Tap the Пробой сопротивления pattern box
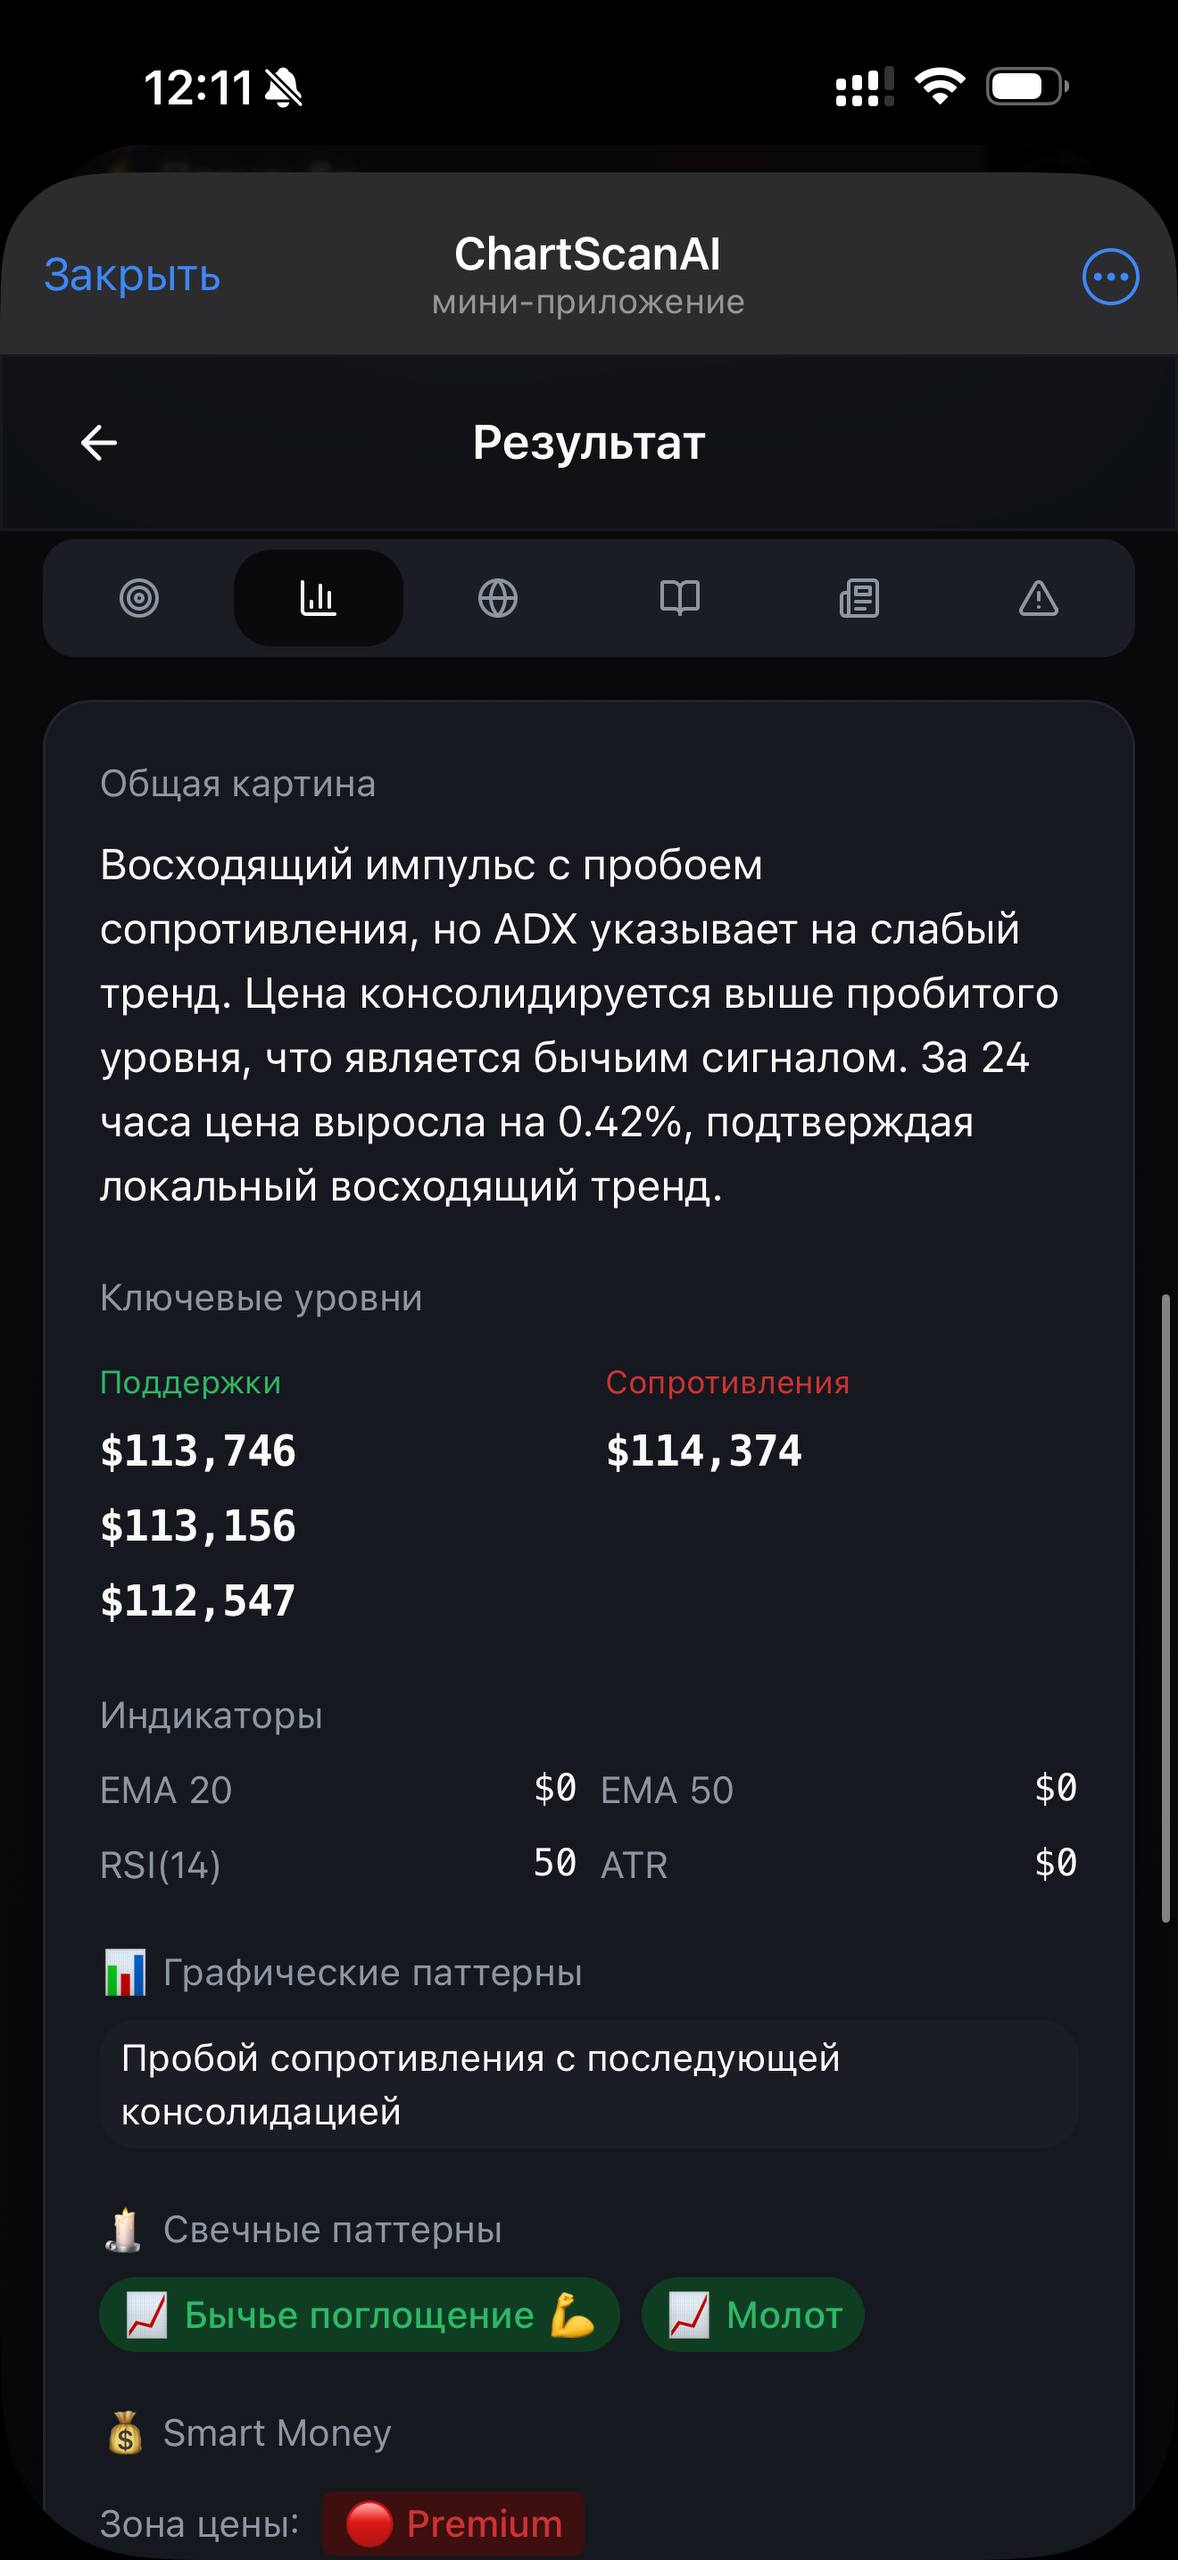This screenshot has height=2560, width=1178. click(x=589, y=2084)
